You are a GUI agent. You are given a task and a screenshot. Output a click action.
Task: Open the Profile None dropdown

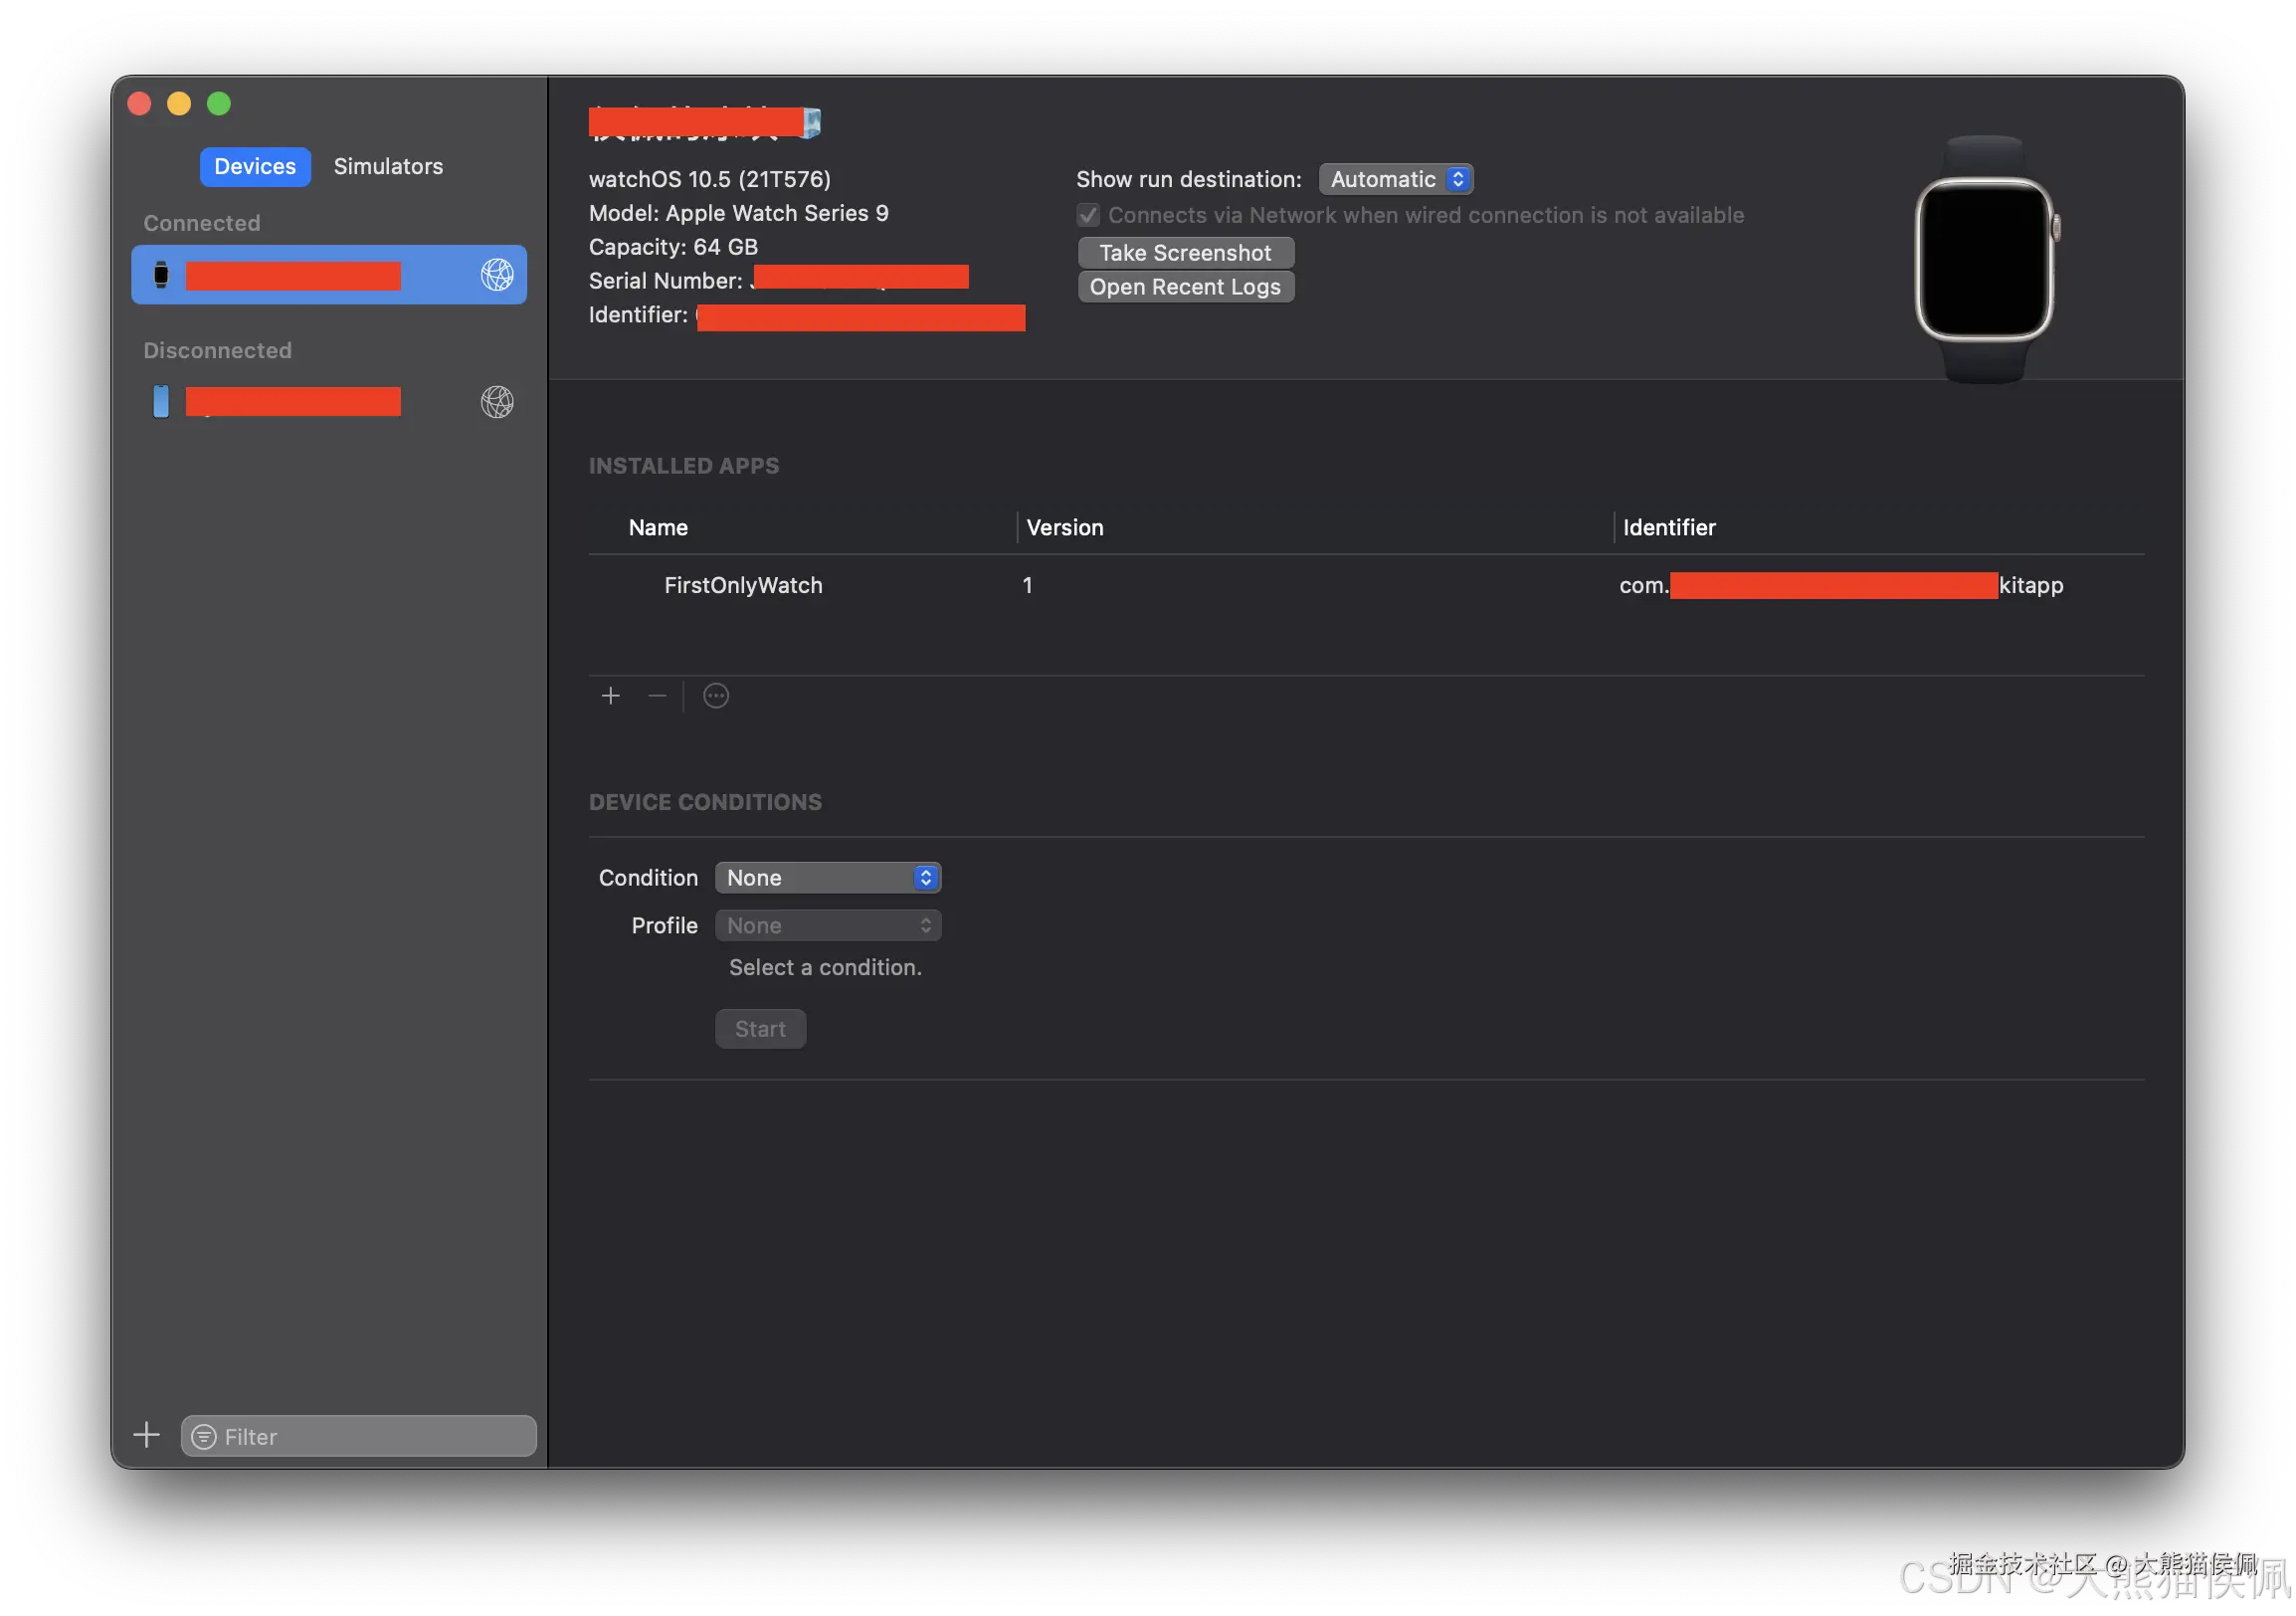[x=828, y=925]
